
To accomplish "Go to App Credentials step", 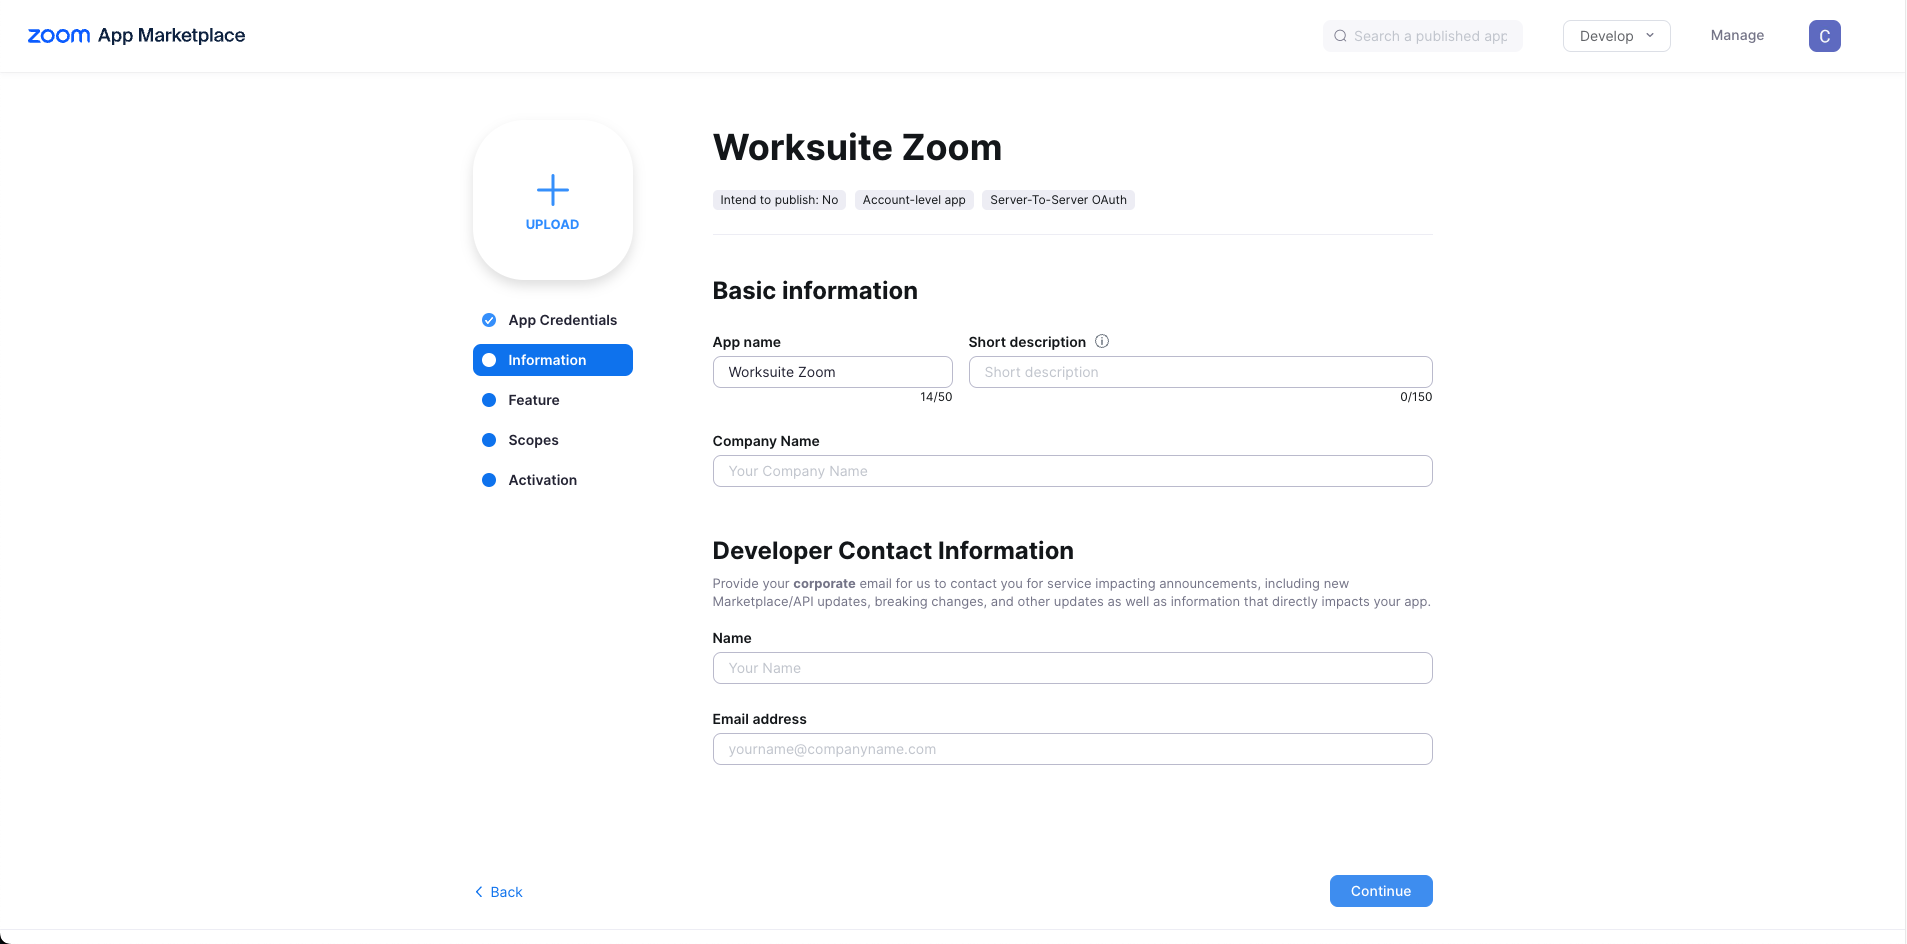I will tap(552, 320).
